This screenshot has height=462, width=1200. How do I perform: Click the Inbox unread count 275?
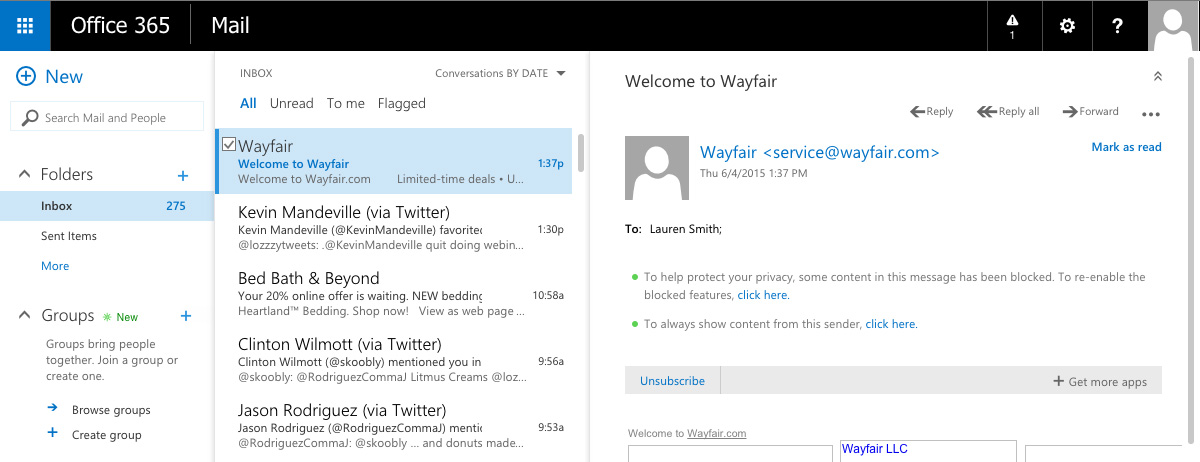[176, 206]
